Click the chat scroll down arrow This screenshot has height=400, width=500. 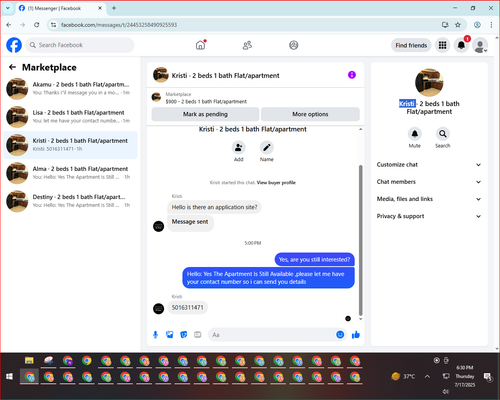click(360, 319)
